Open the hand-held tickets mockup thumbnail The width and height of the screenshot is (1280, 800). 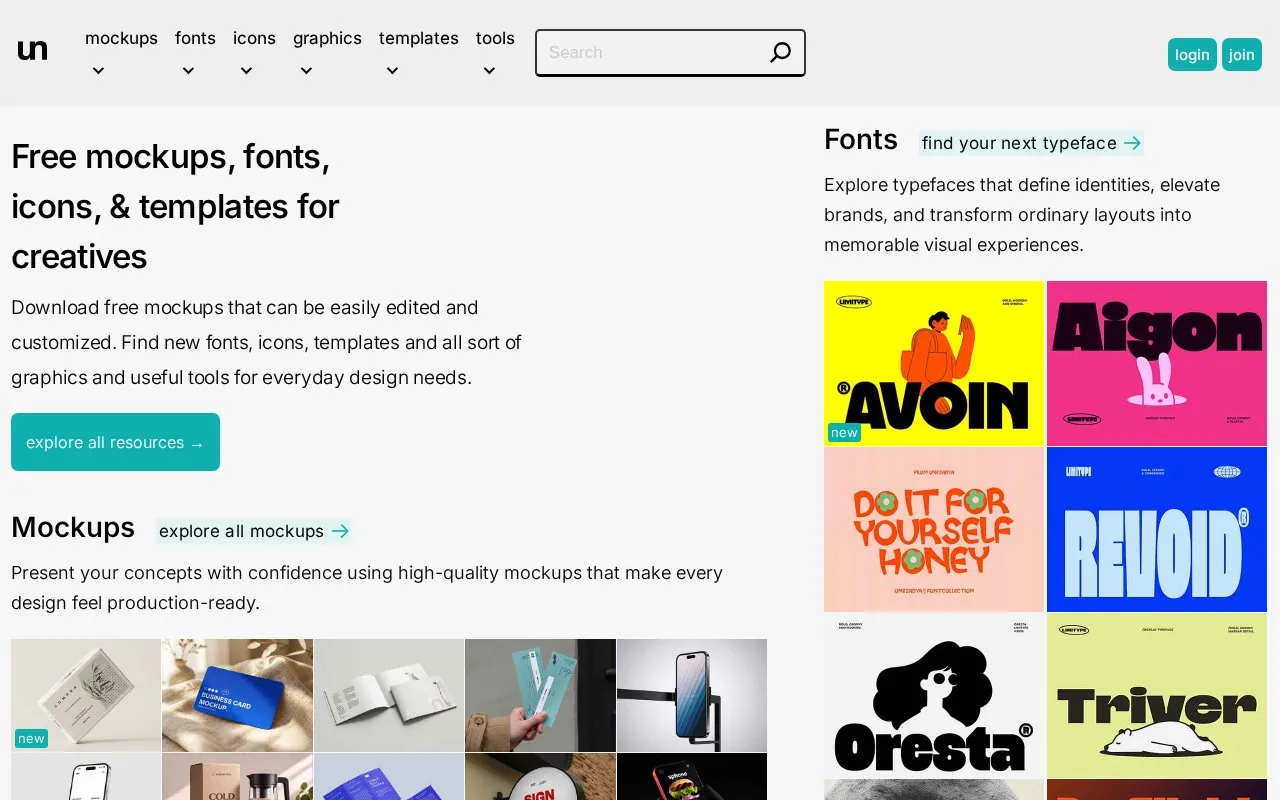pos(540,695)
